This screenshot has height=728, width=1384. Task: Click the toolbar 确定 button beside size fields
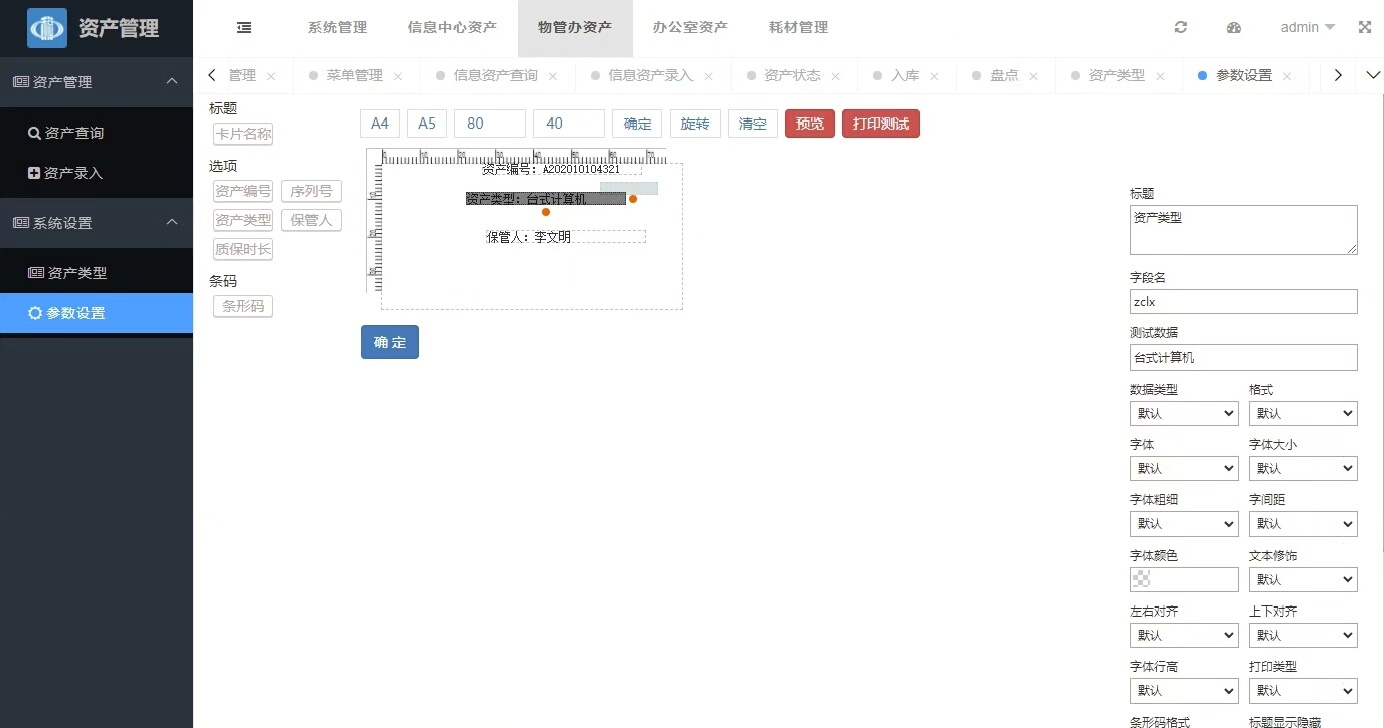(637, 124)
